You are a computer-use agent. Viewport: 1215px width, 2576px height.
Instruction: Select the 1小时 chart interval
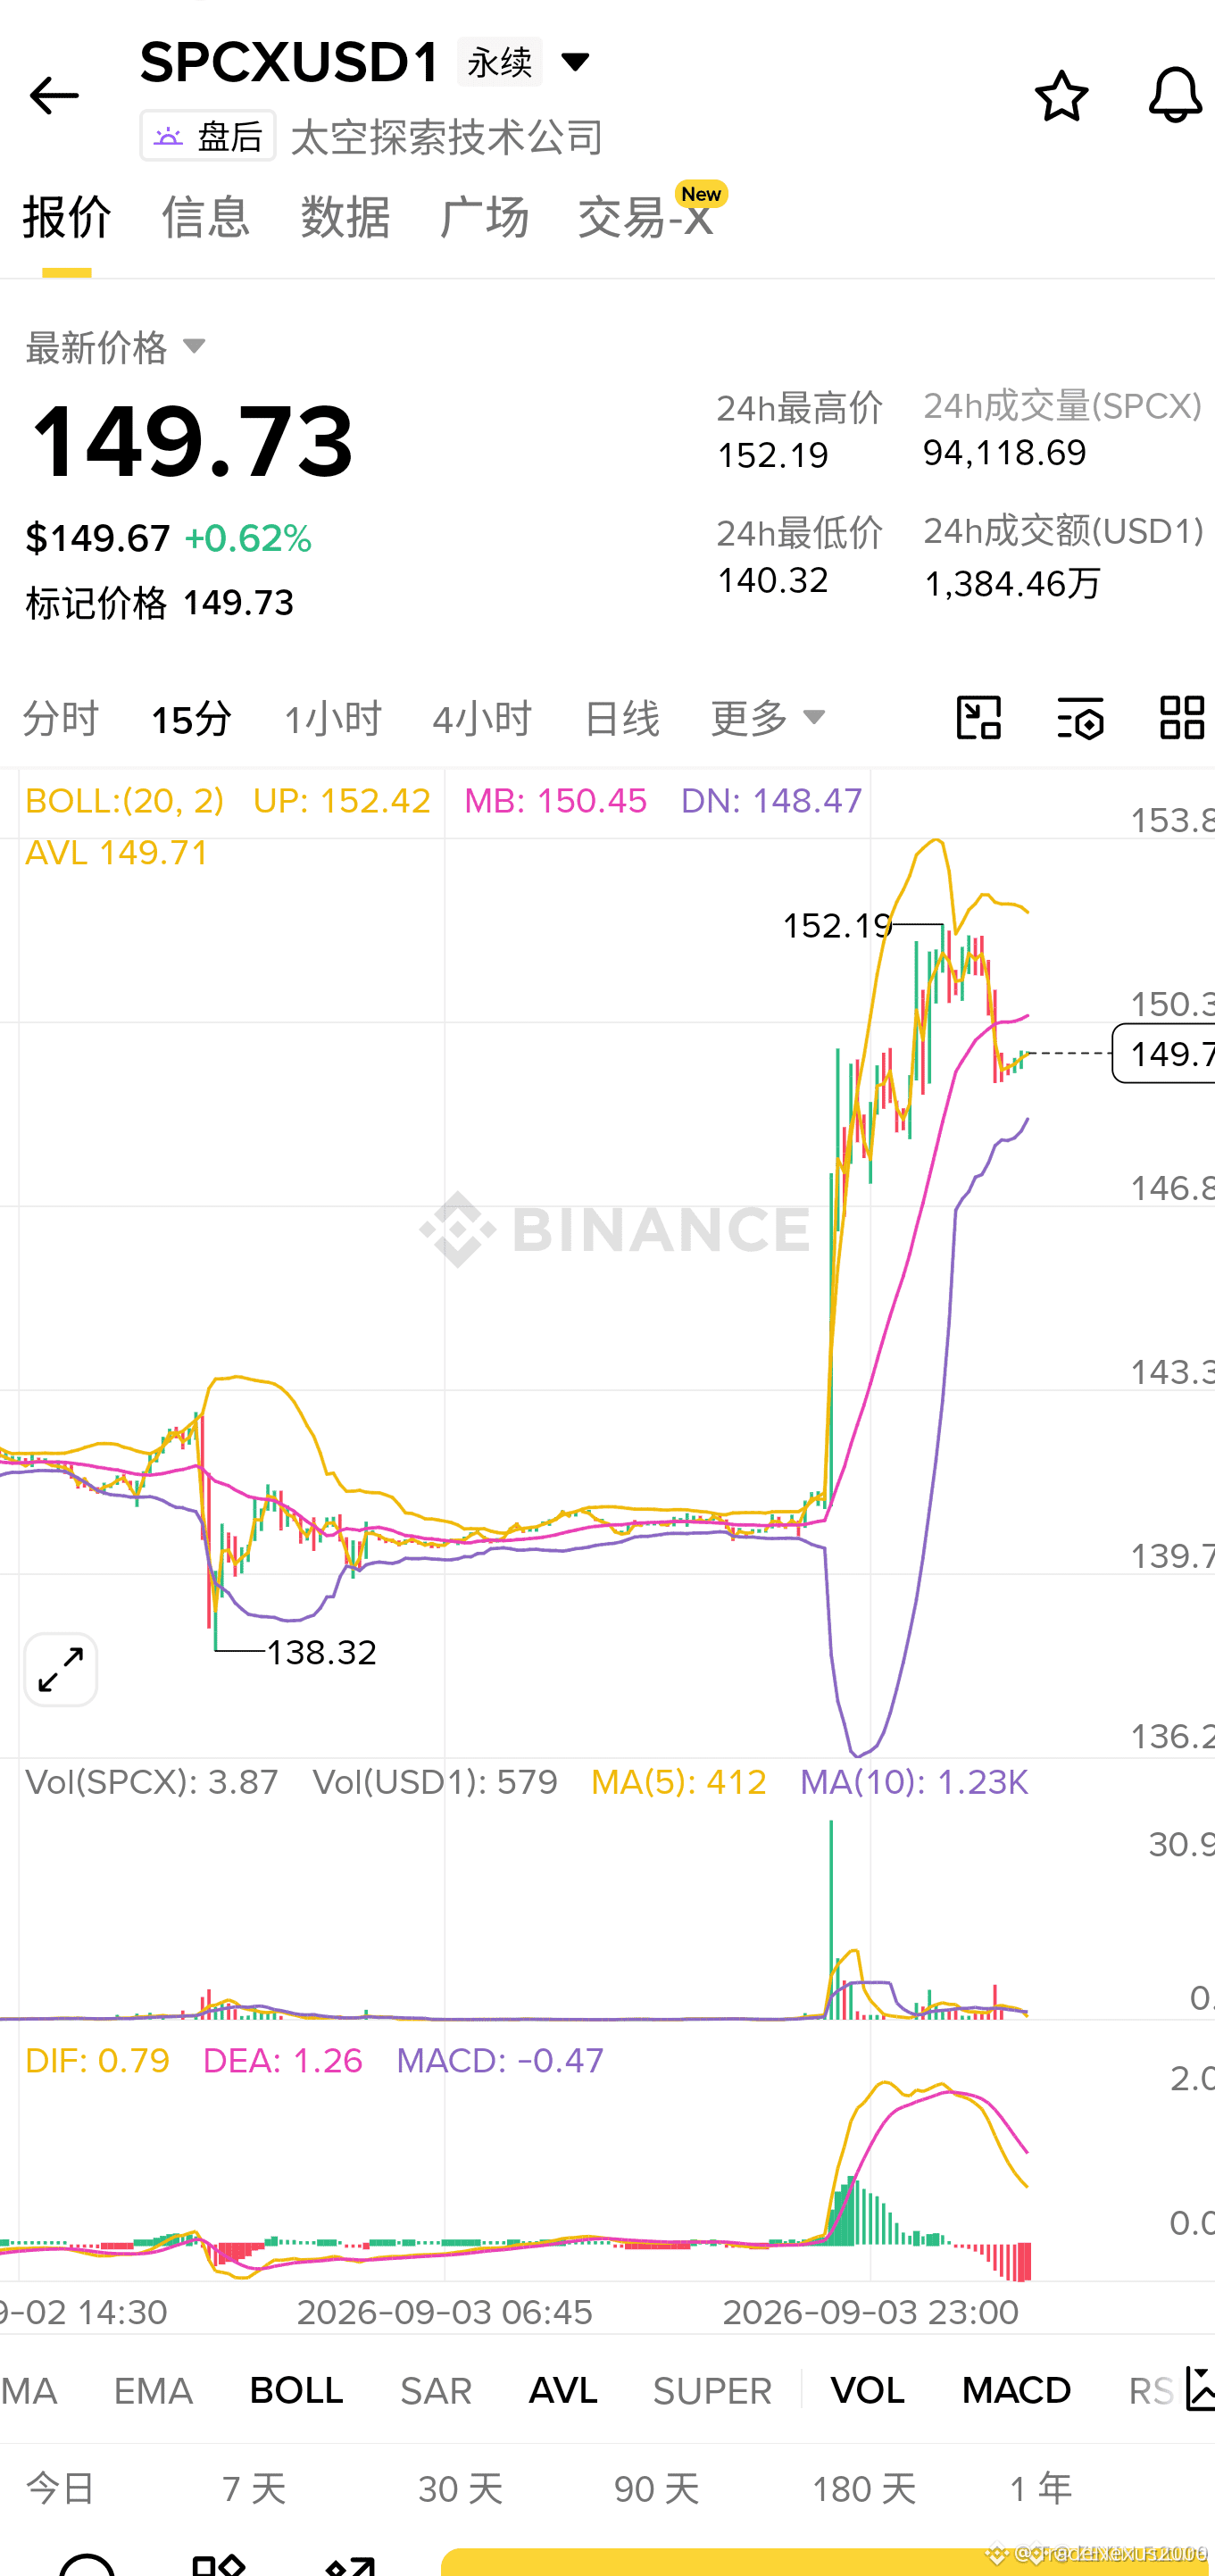coord(333,719)
